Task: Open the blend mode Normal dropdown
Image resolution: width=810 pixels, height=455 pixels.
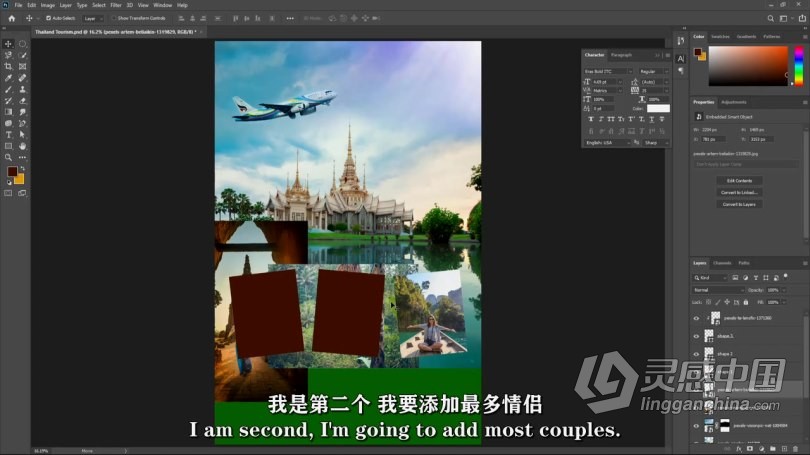Action: (719, 290)
